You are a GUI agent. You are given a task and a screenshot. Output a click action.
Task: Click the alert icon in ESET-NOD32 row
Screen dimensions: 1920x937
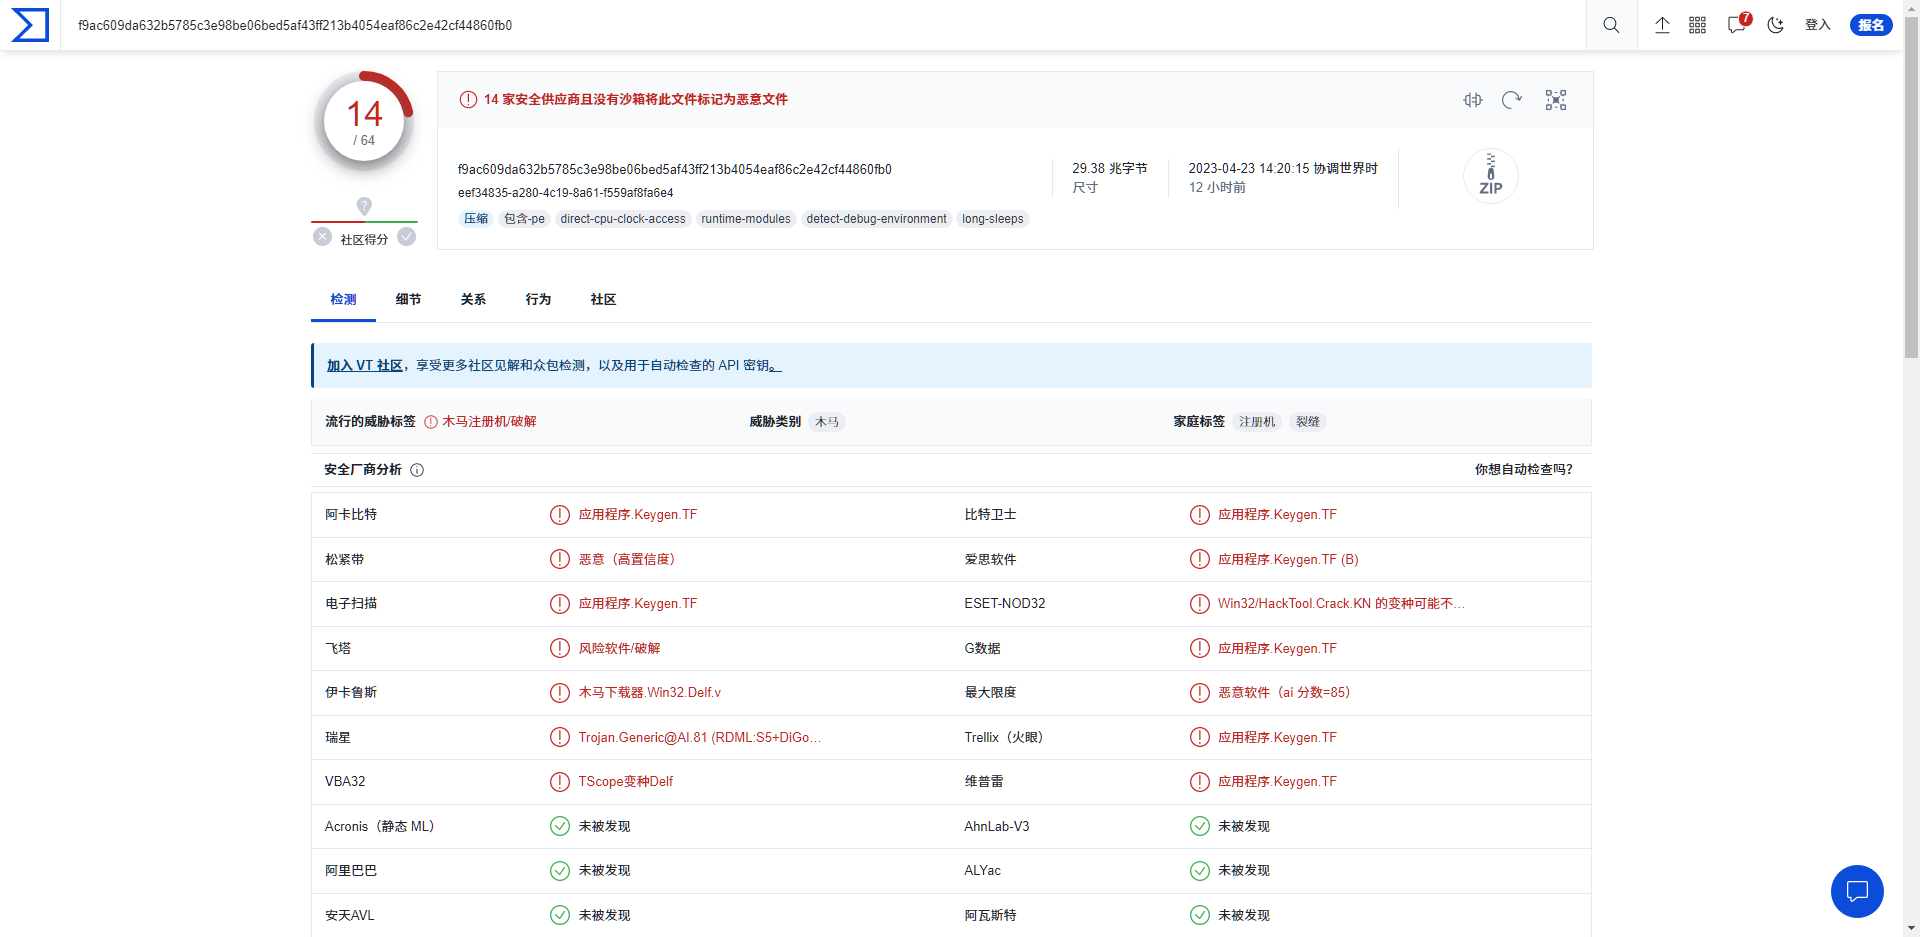click(1200, 604)
